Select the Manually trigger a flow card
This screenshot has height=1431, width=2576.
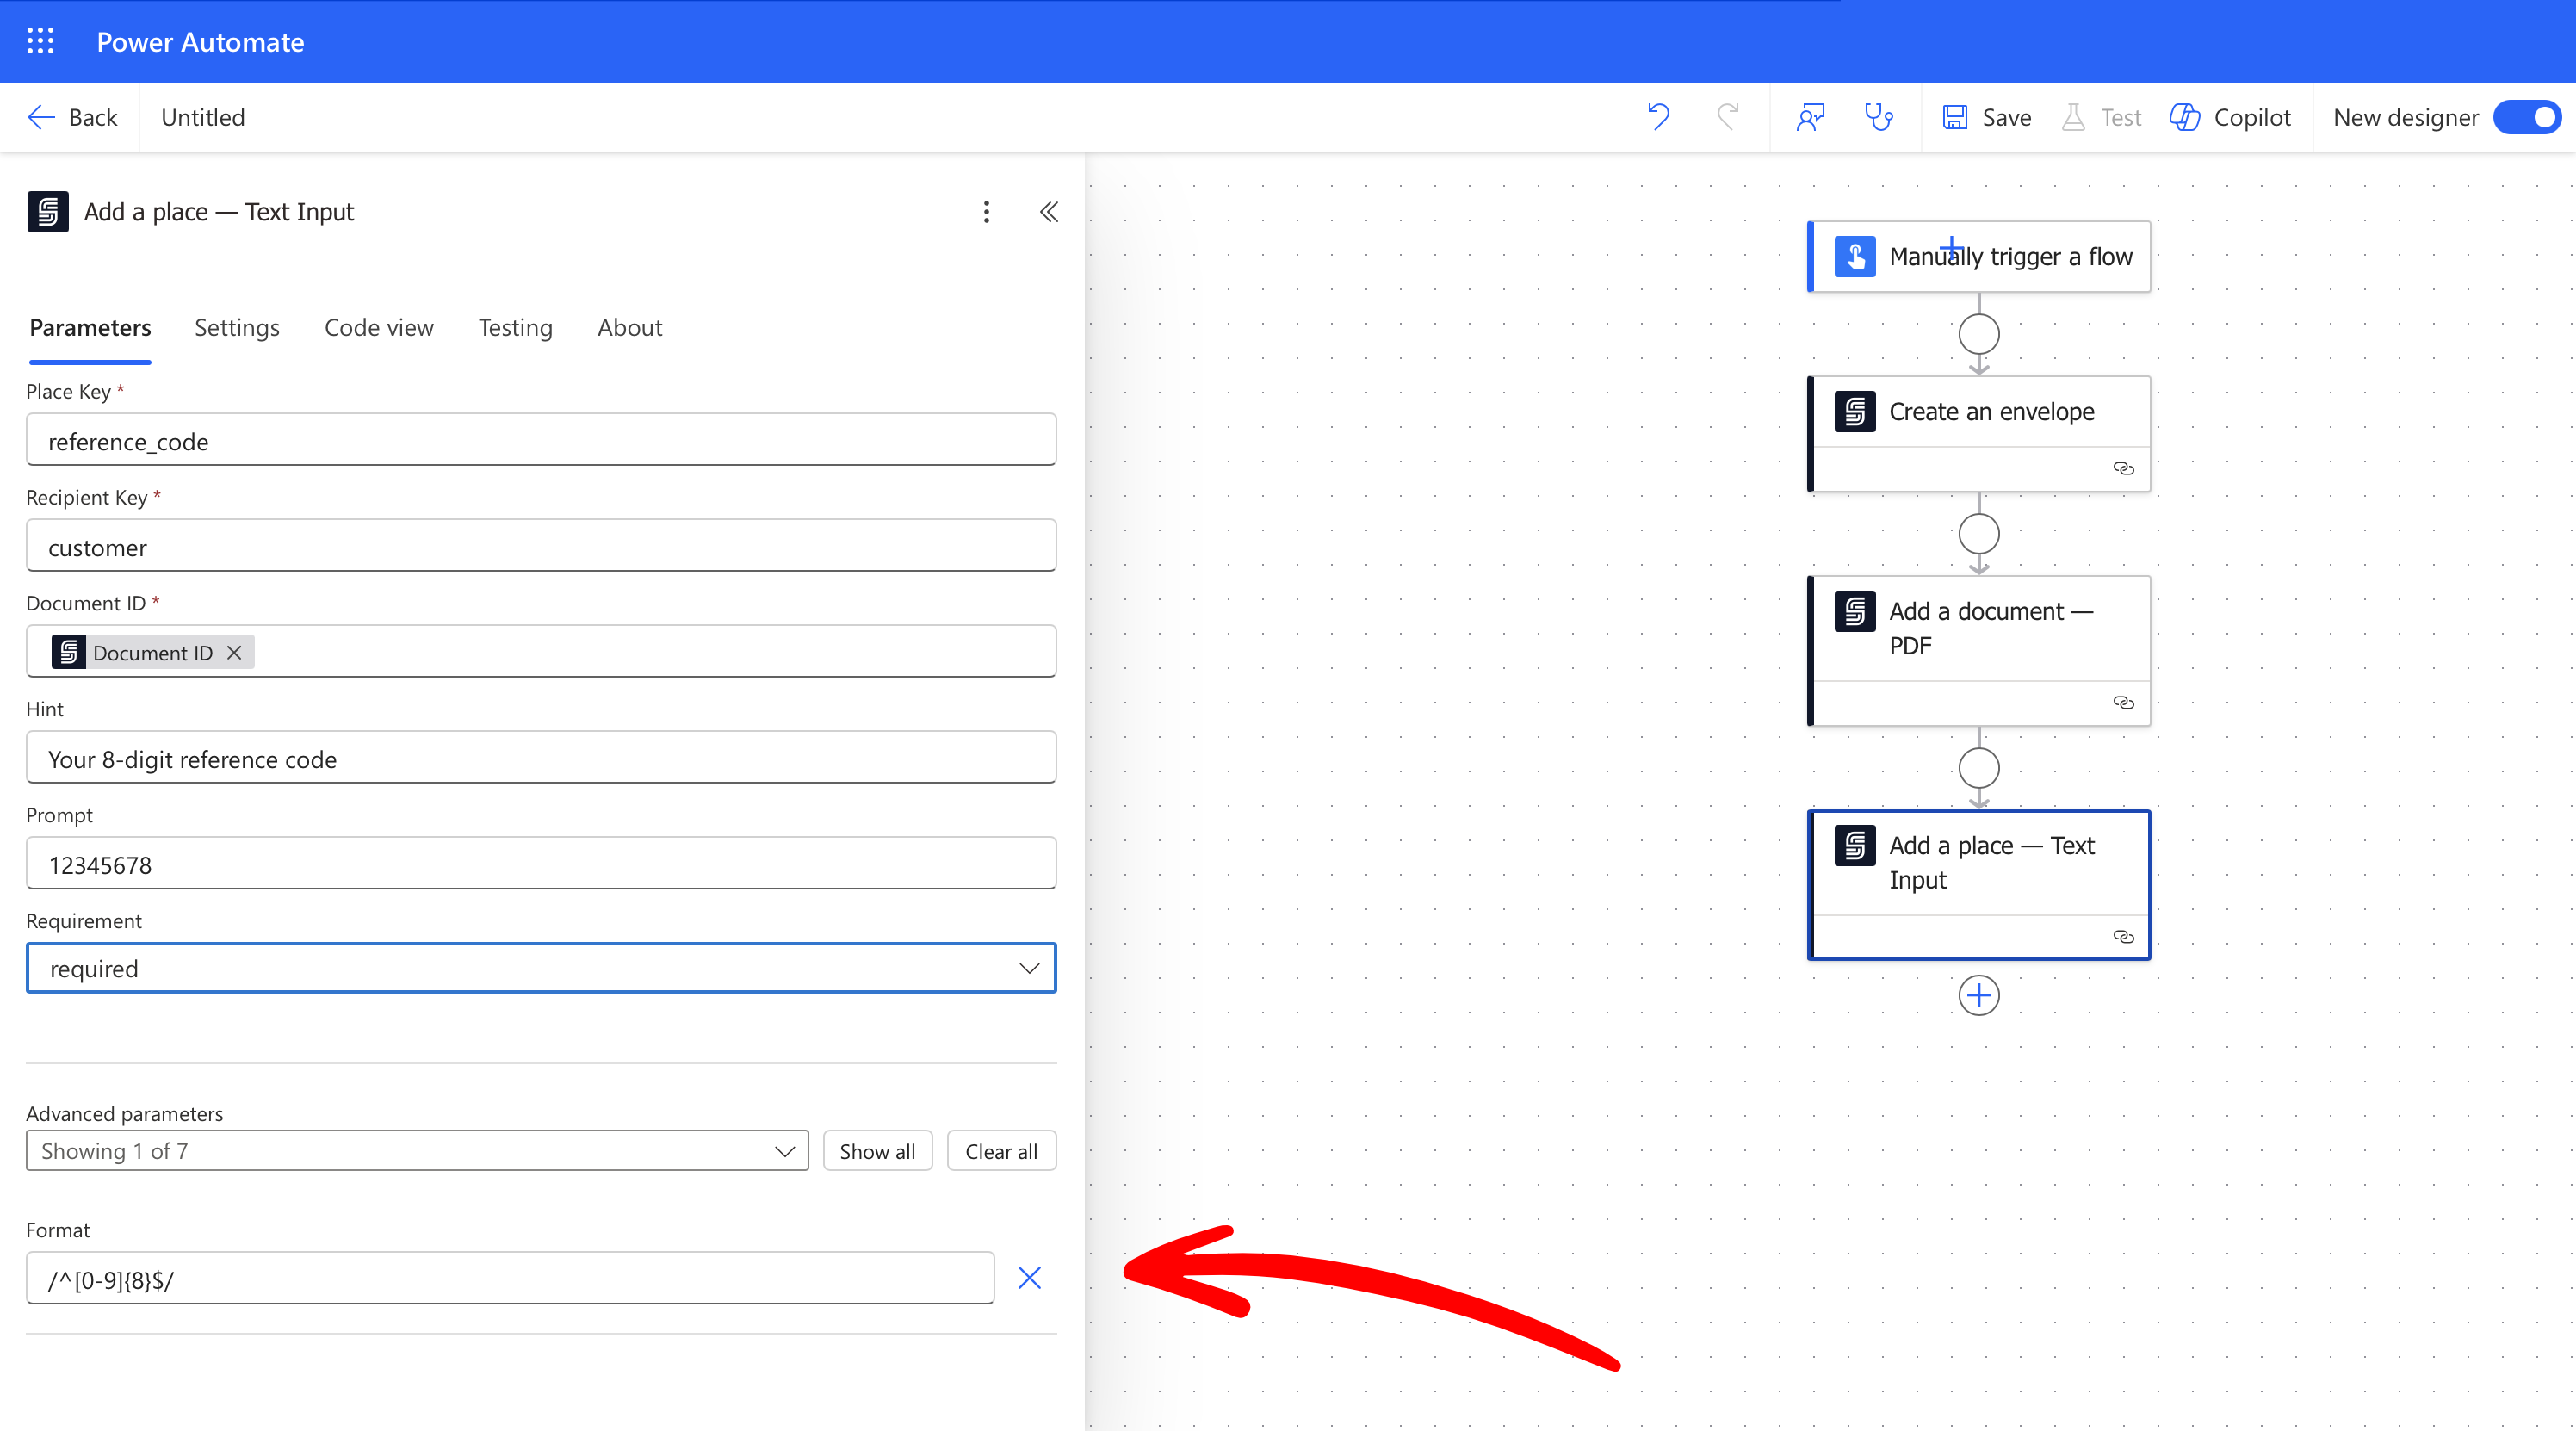(1980, 257)
